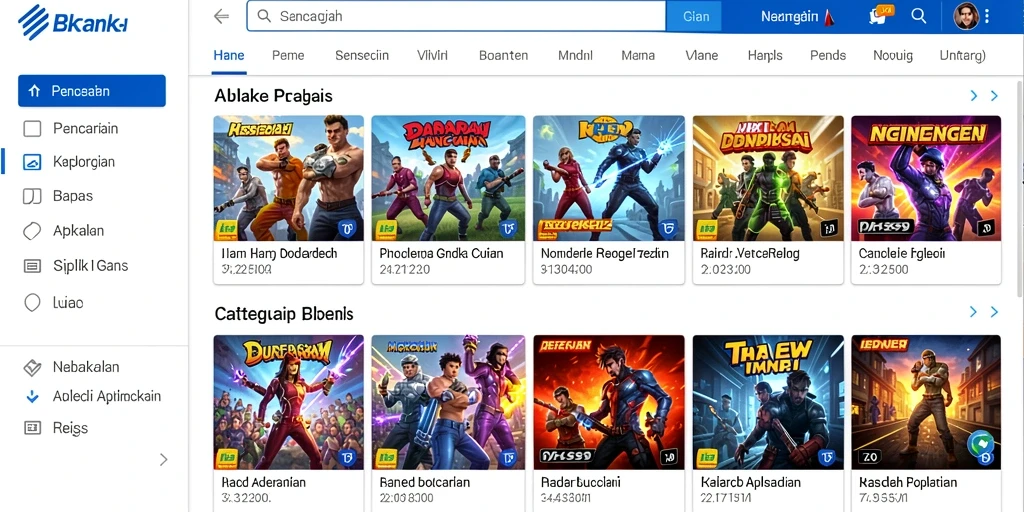Focus the Sencagjah search input field
This screenshot has height=512, width=1024.
(x=456, y=16)
